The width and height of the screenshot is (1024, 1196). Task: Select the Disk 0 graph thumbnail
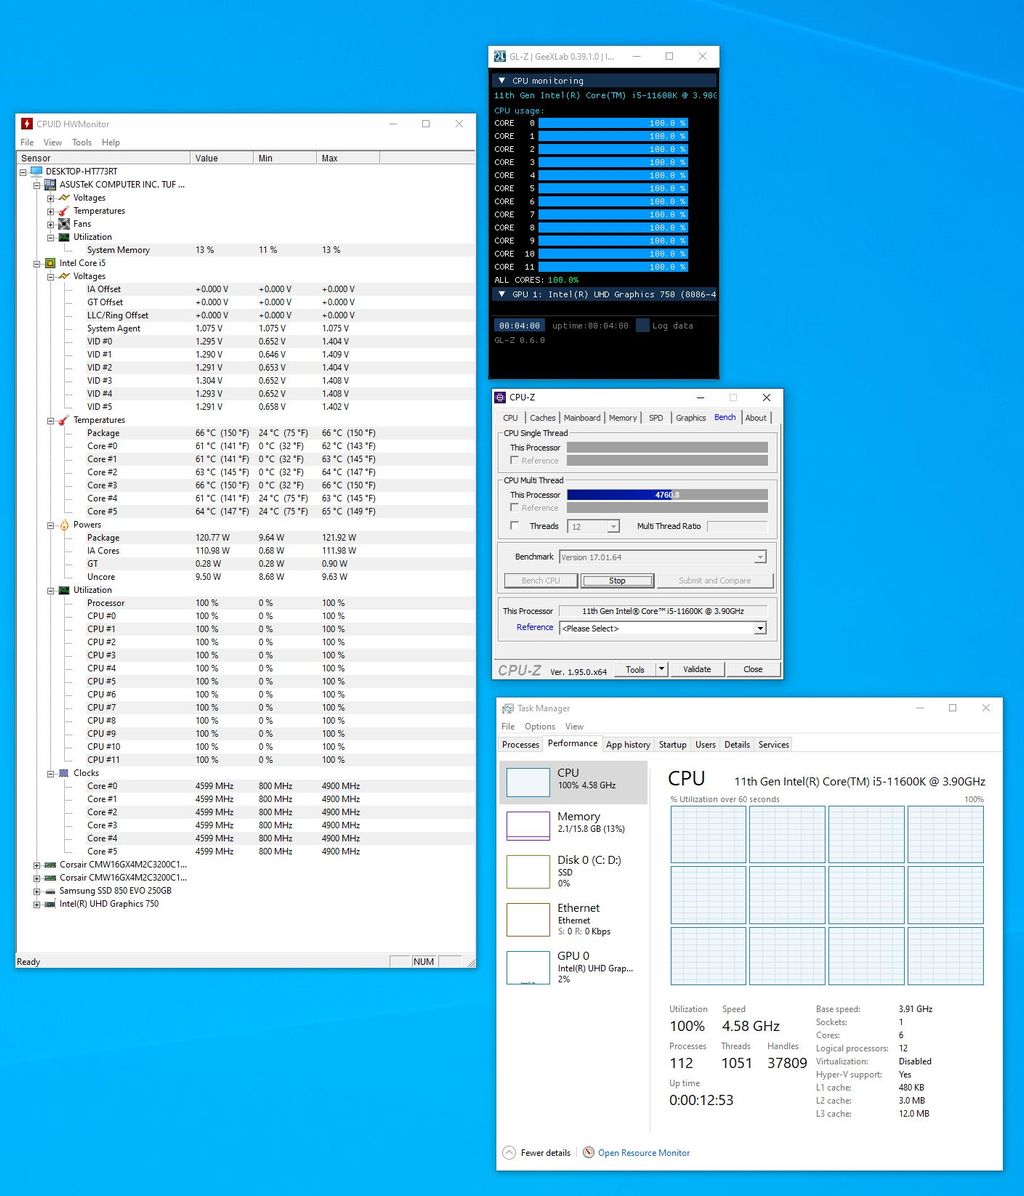point(528,872)
